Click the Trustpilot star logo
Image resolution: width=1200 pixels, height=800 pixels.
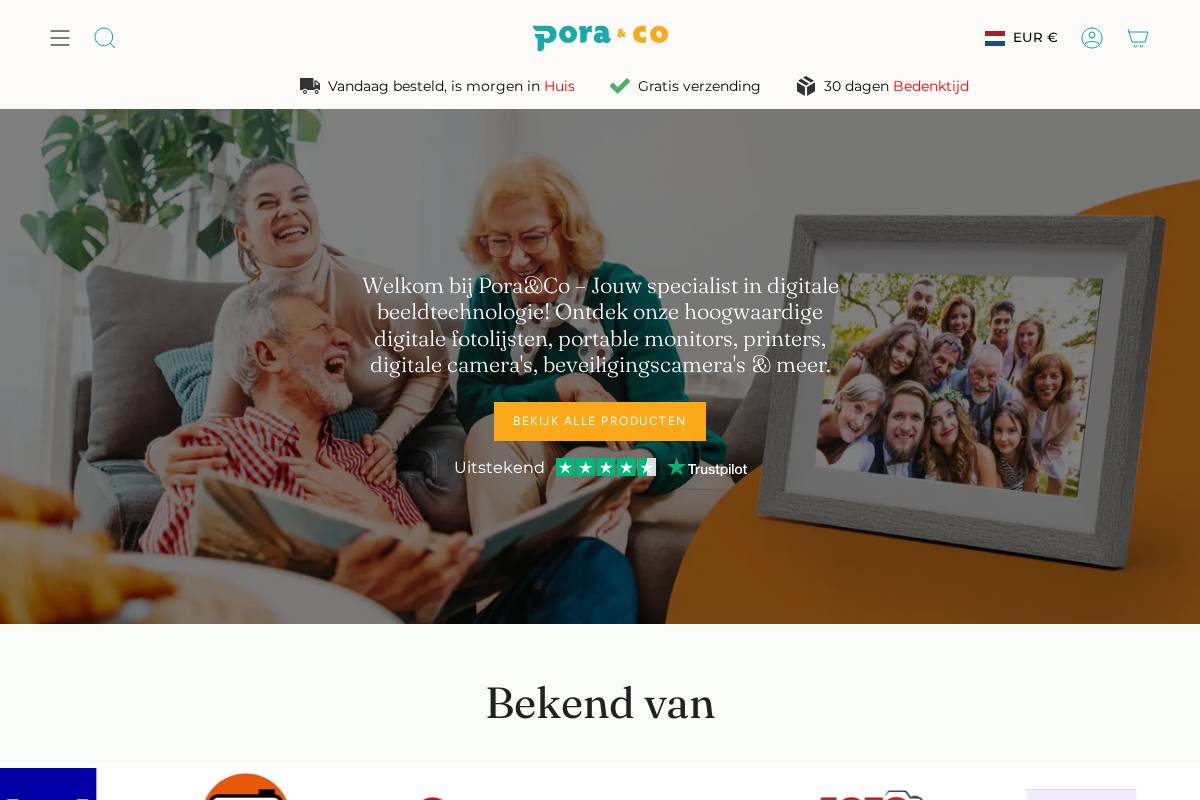click(707, 468)
